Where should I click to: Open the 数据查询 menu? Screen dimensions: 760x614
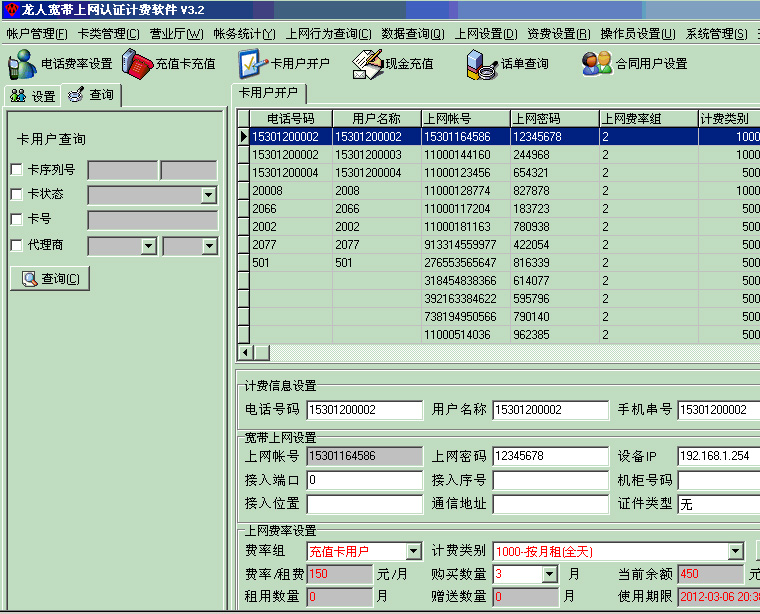point(413,34)
